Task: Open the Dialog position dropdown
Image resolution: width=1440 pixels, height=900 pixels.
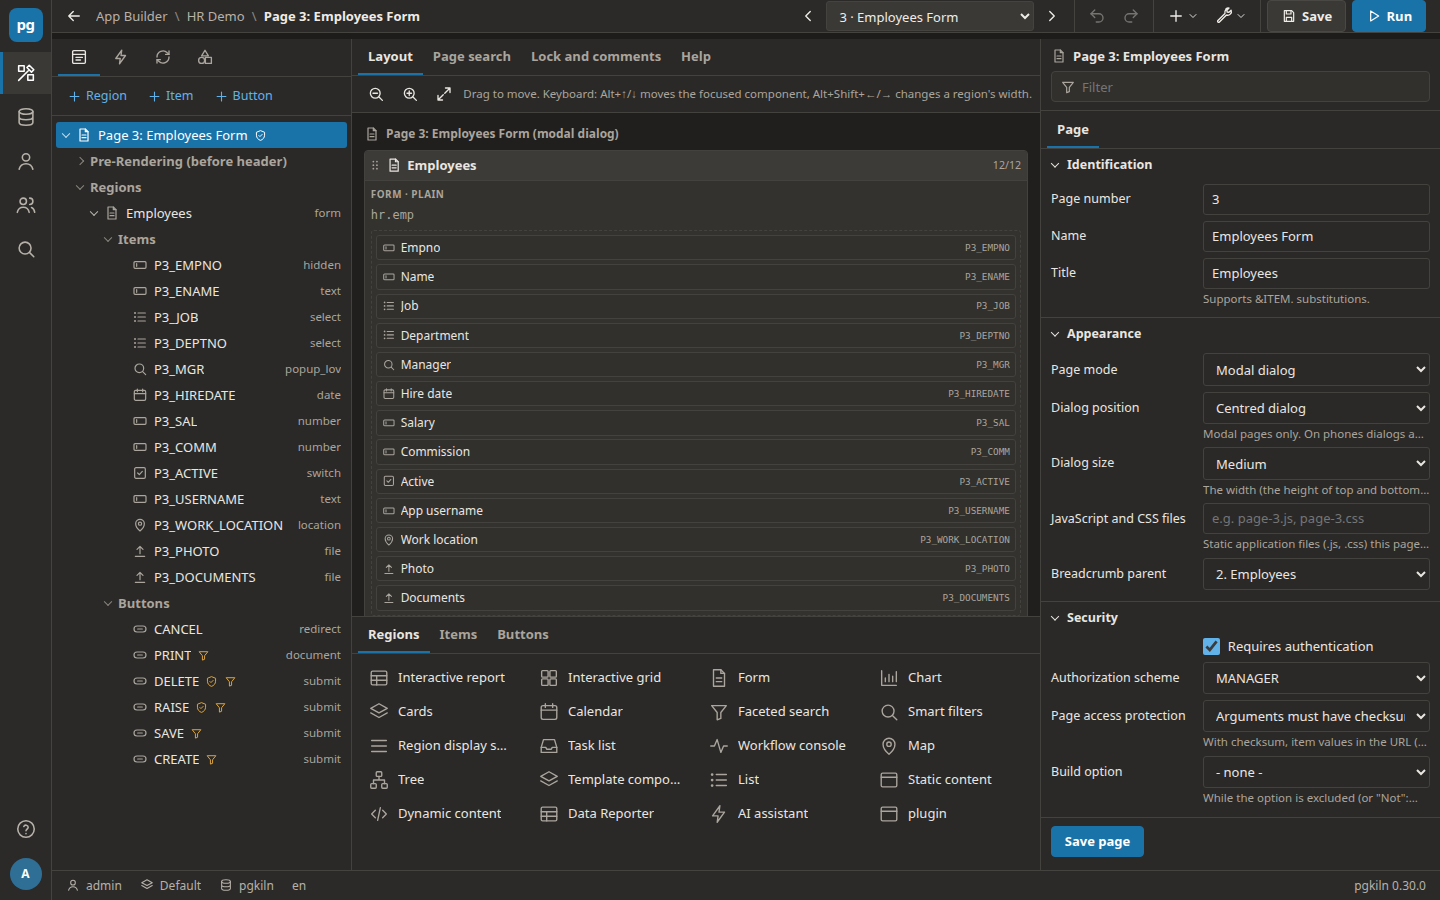Action: coord(1316,408)
